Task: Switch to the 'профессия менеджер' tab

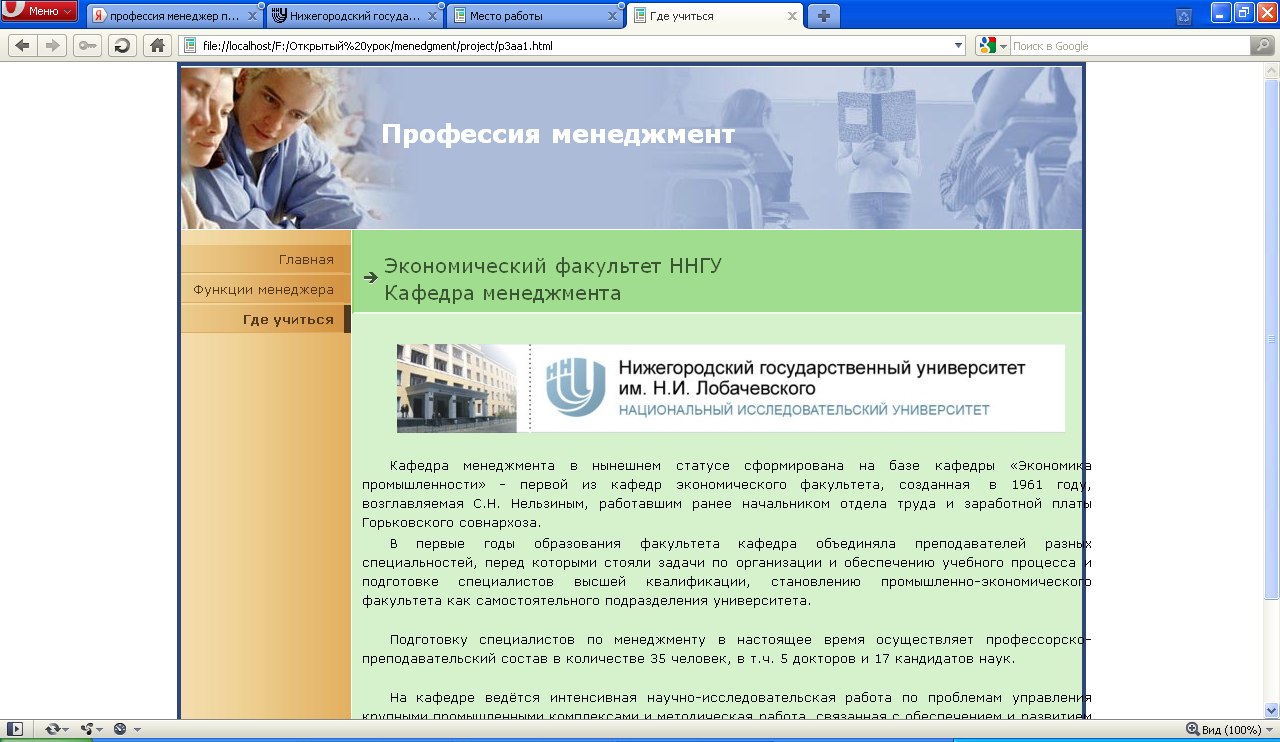Action: [174, 16]
